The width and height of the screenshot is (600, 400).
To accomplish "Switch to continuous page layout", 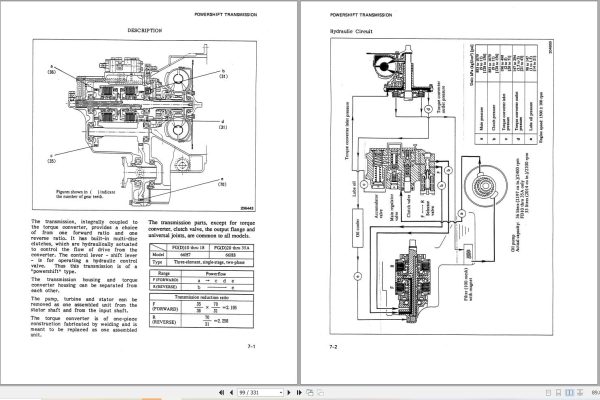I will pos(558,392).
